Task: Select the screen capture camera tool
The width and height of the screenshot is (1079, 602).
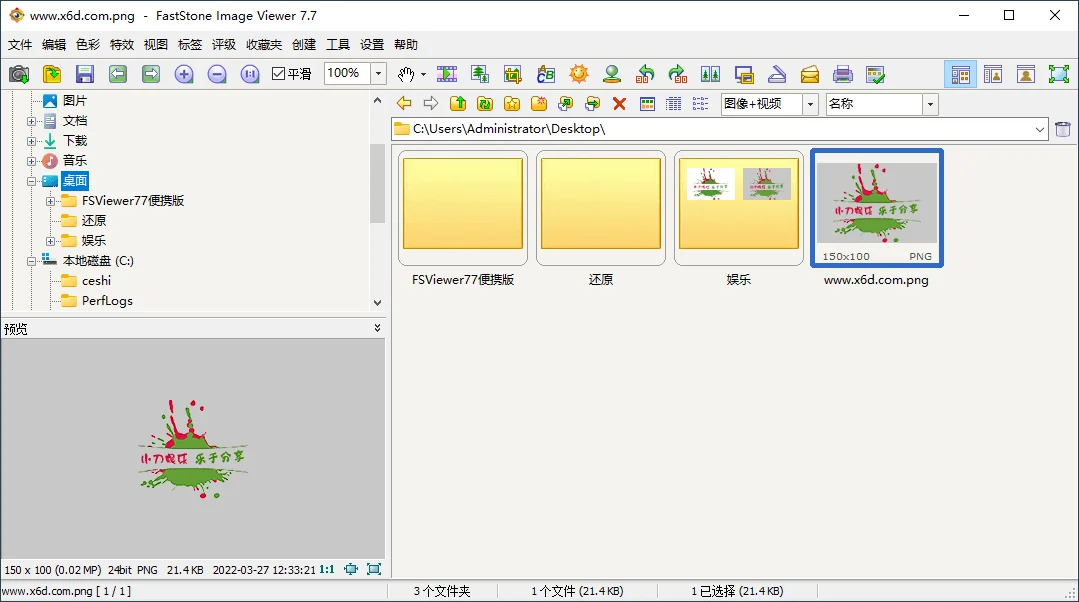Action: pos(18,73)
